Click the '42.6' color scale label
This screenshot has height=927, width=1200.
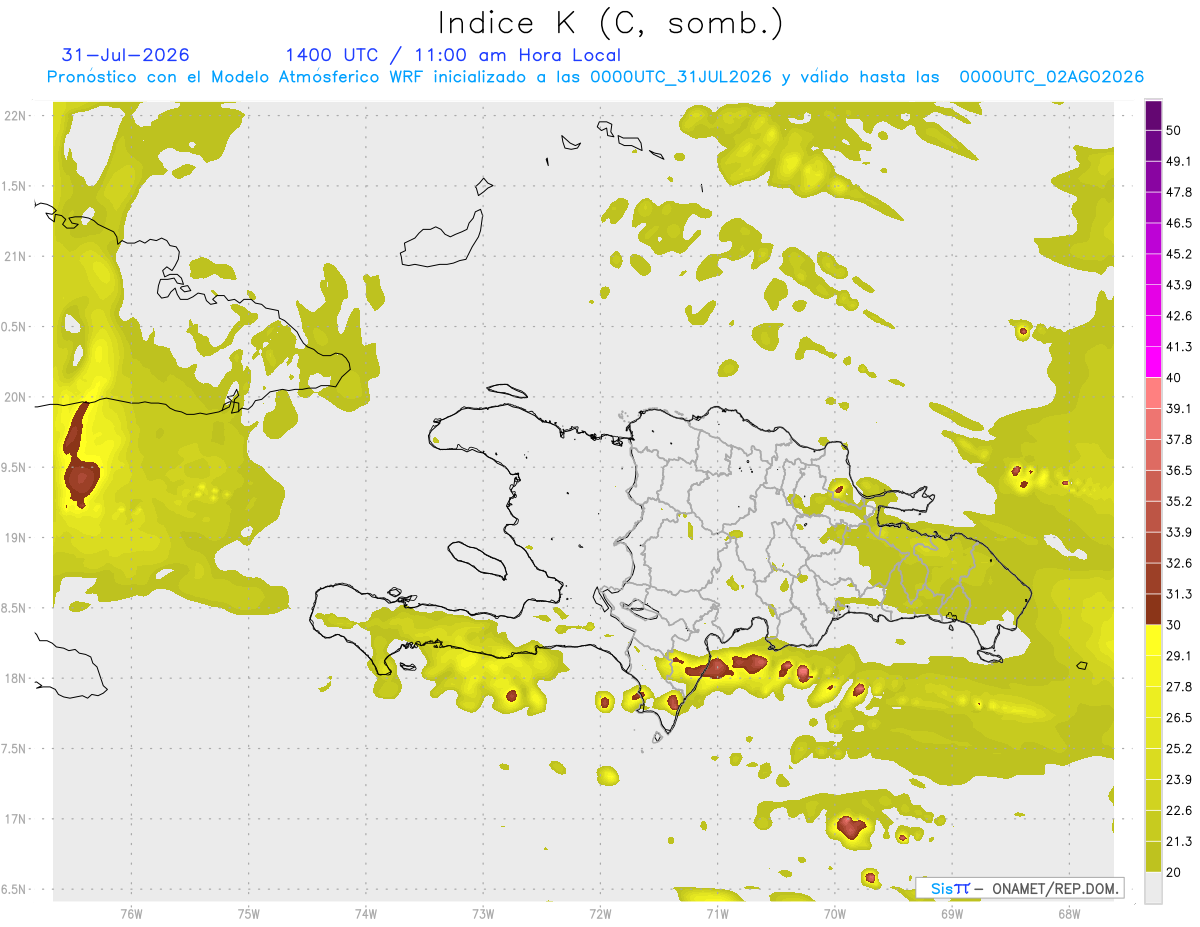(x=1179, y=316)
